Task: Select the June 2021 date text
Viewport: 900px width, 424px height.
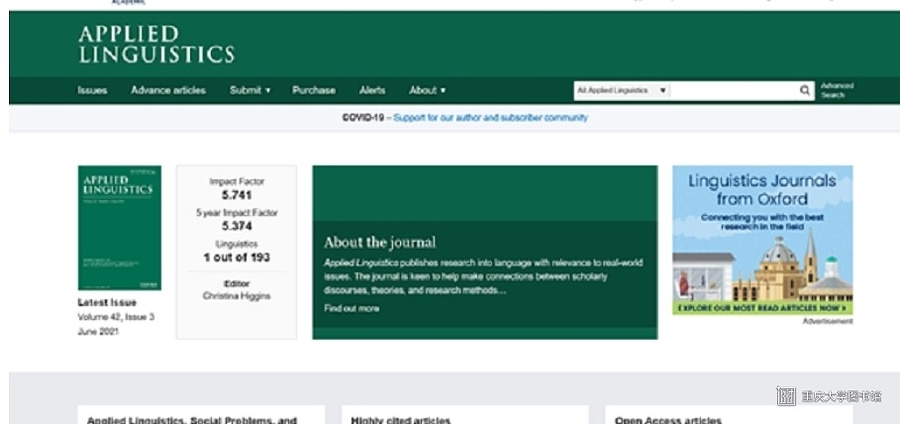Action: coord(98,332)
